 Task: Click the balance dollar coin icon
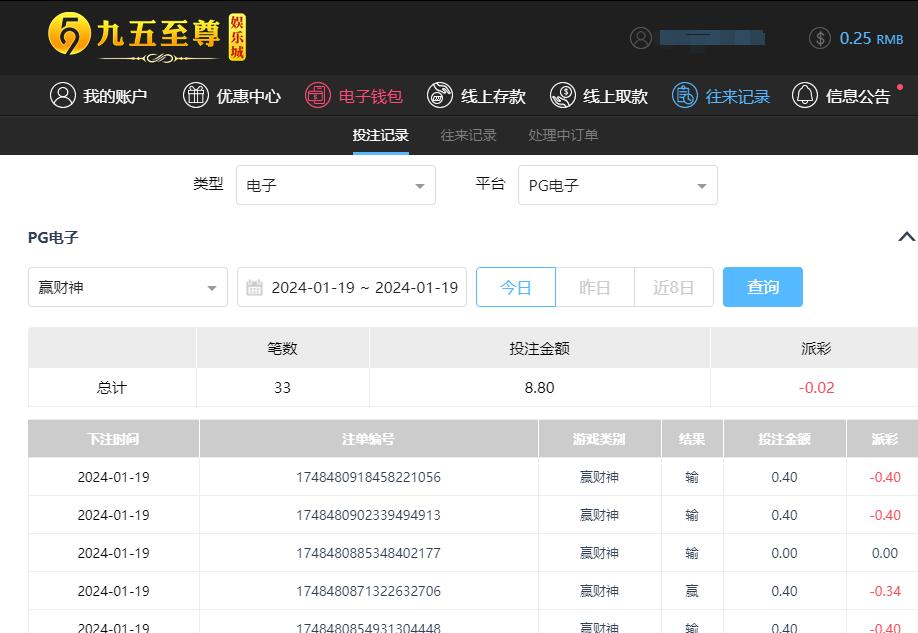820,38
